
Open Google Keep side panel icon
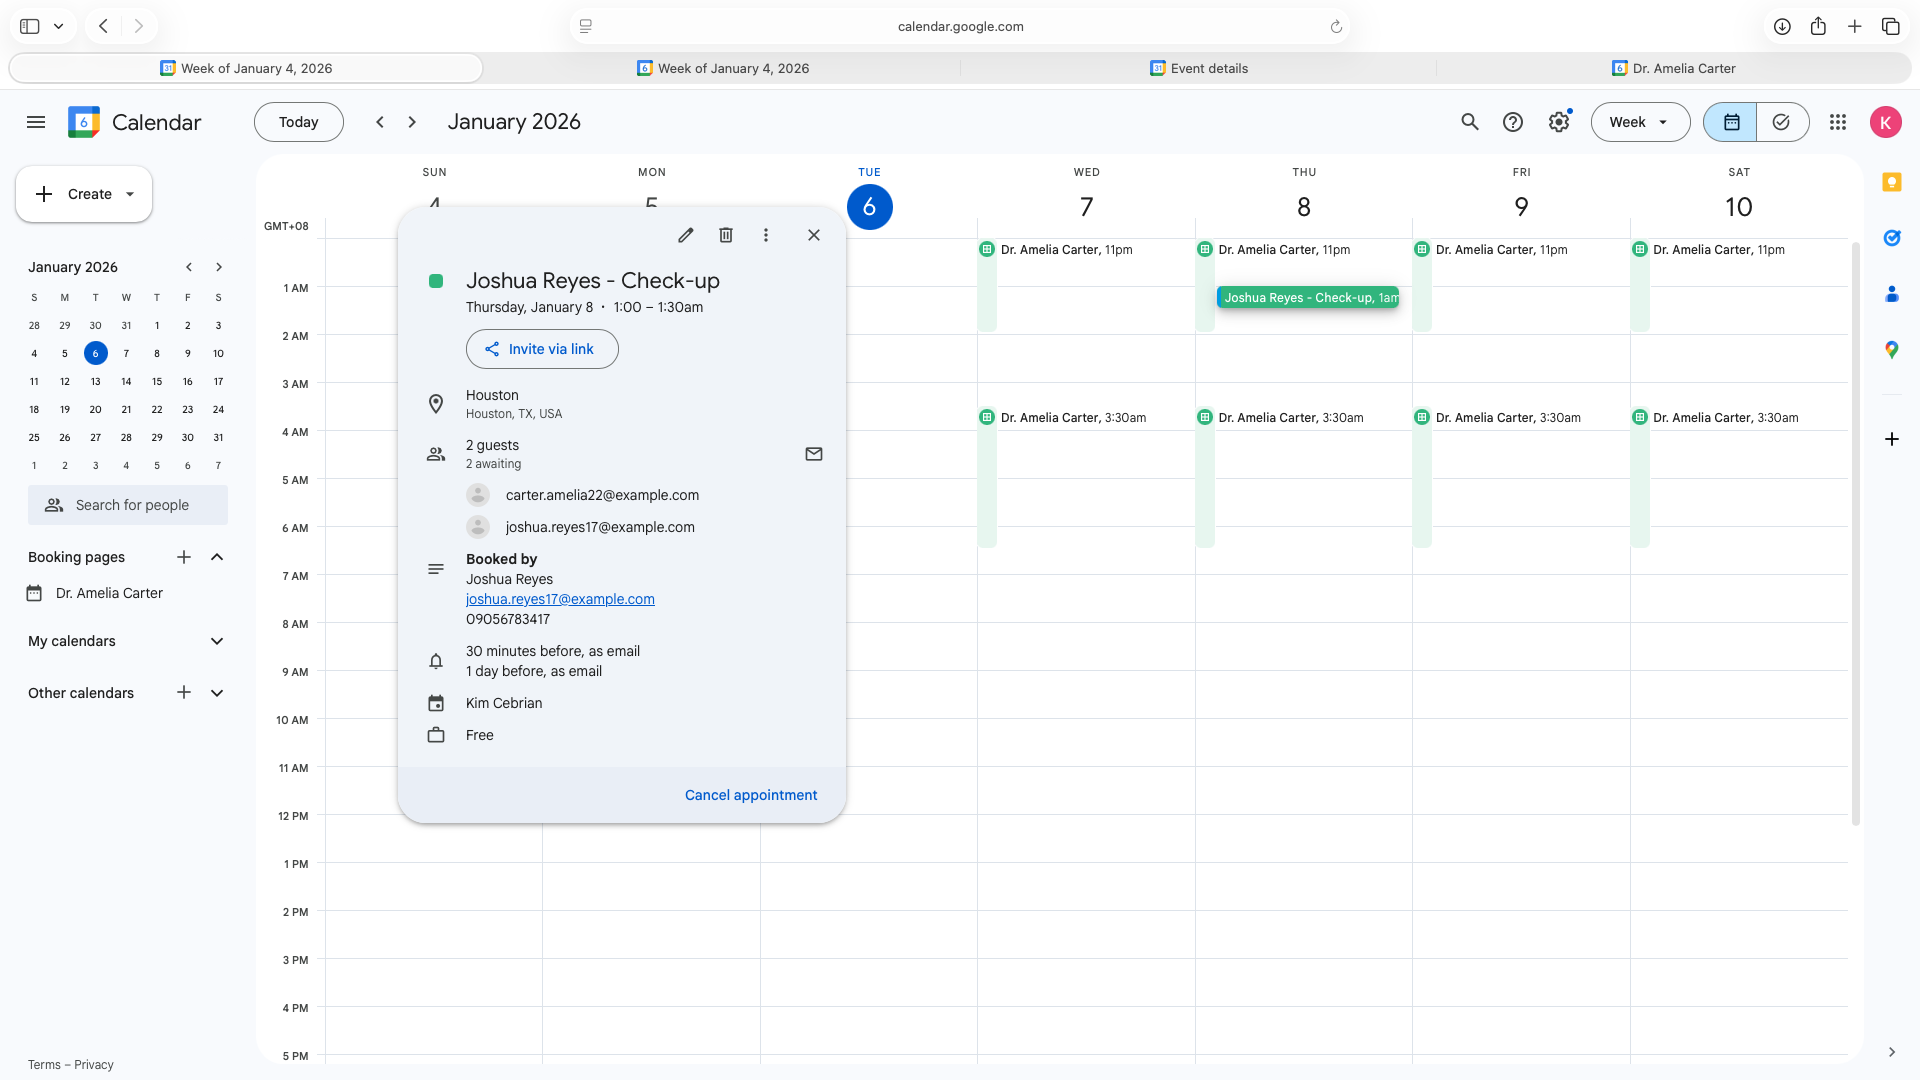(x=1891, y=182)
